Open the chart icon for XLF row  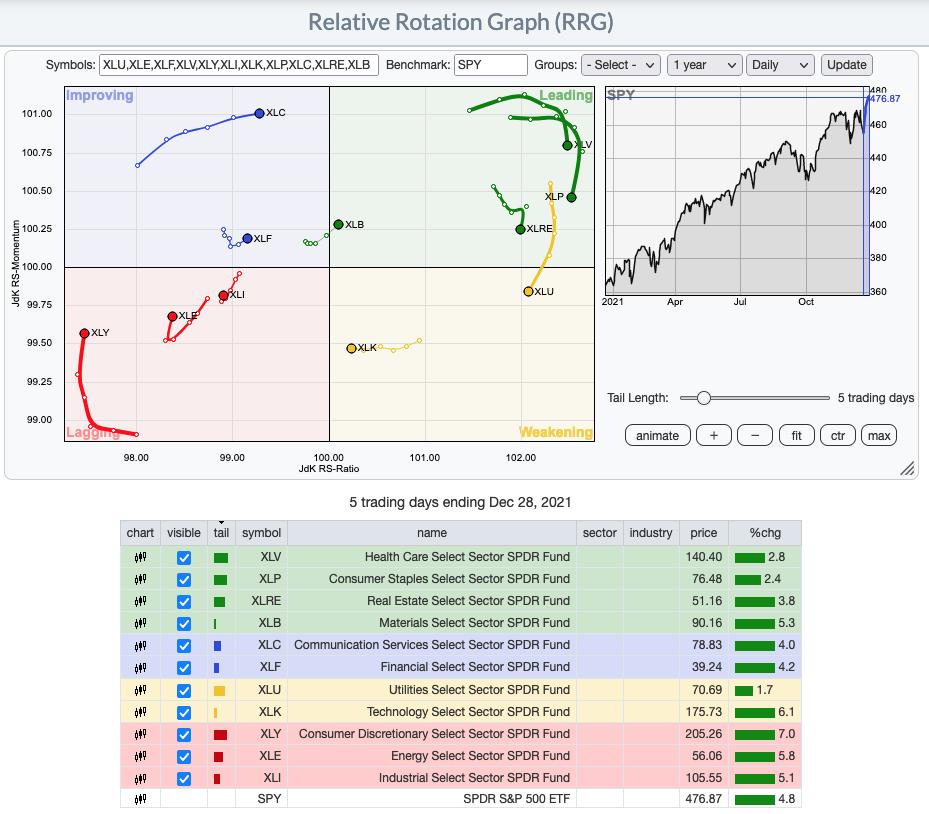(140, 668)
